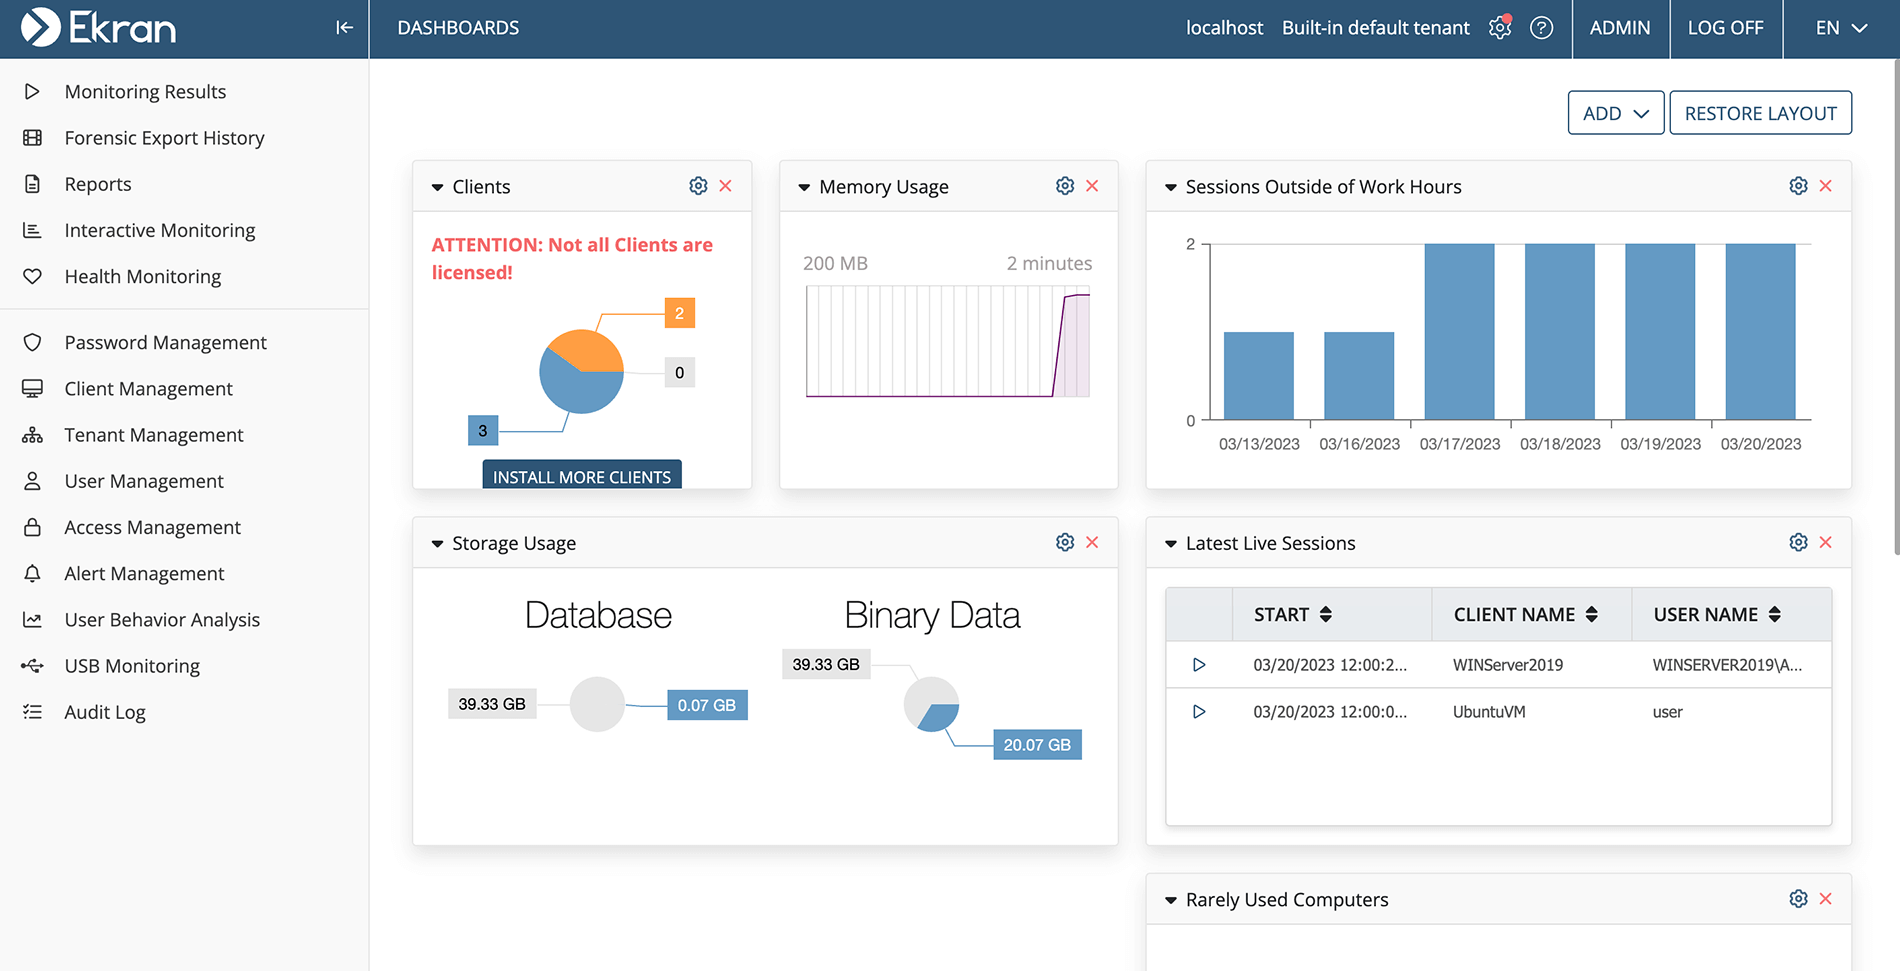Click LOG OFF
This screenshot has height=971, width=1900.
1725,28
